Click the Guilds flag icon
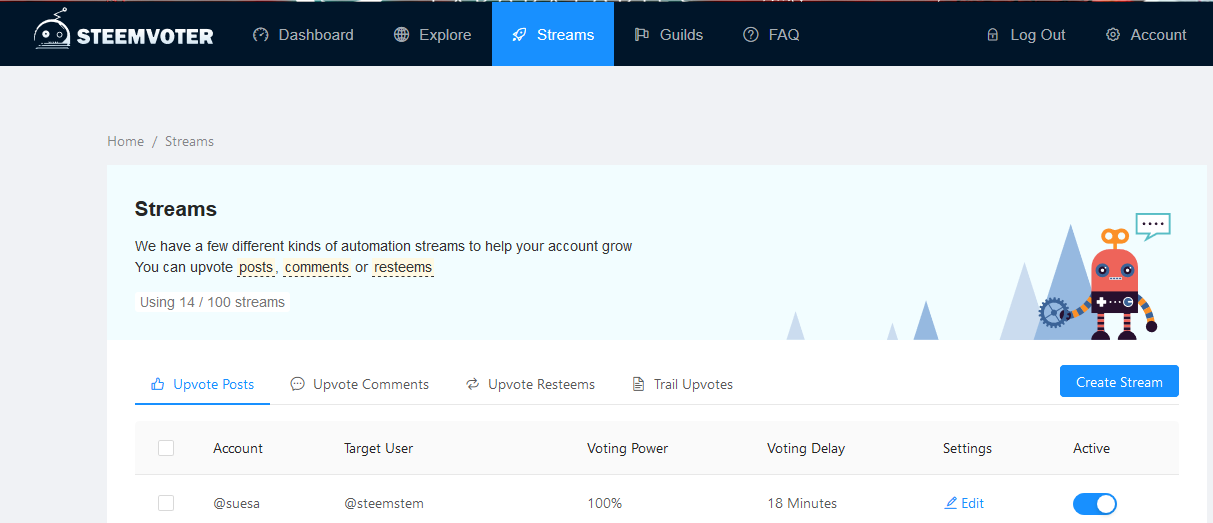 coord(642,35)
